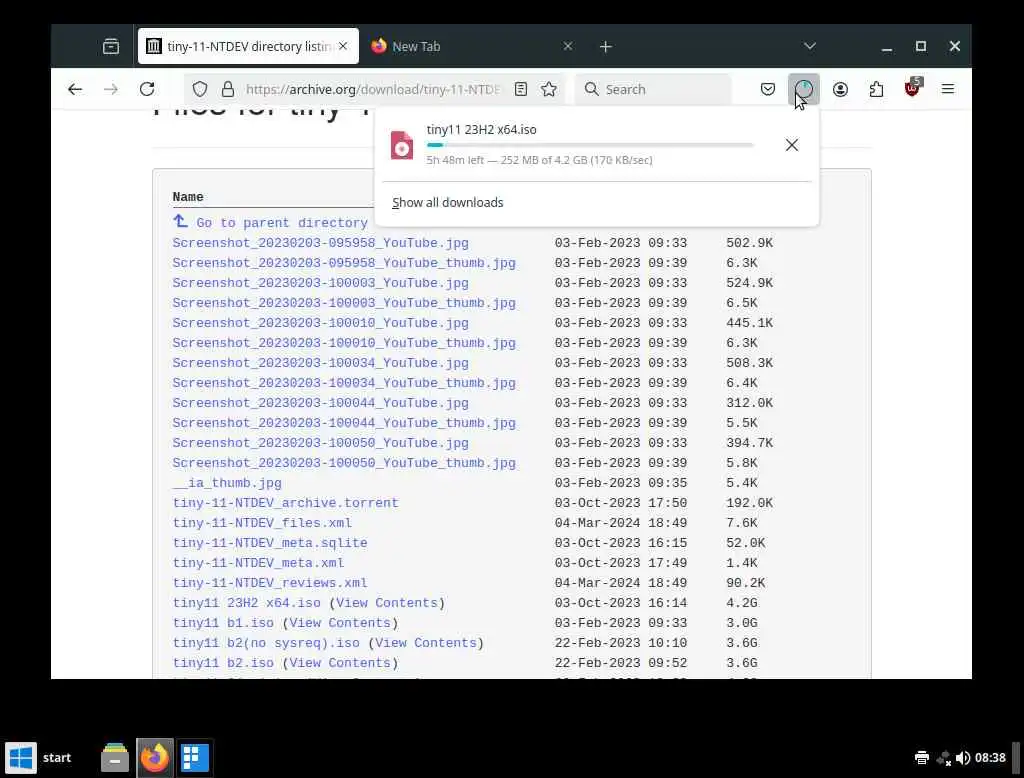Click the tiny11 b2.iso link
The height and width of the screenshot is (778, 1024).
click(x=223, y=663)
